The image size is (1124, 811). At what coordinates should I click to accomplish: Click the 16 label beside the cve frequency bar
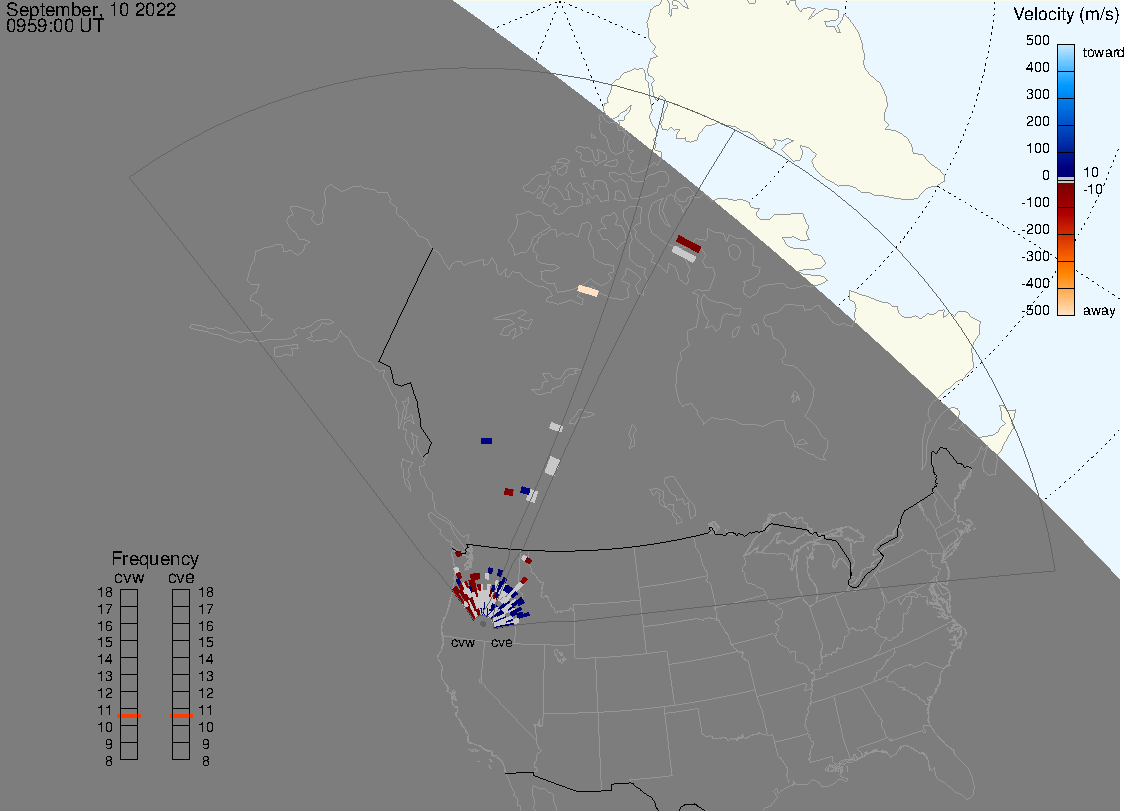(x=206, y=626)
